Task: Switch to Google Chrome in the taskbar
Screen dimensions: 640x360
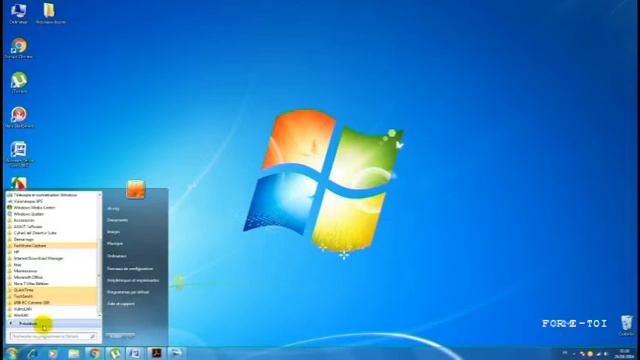Action: pyautogui.click(x=94, y=353)
